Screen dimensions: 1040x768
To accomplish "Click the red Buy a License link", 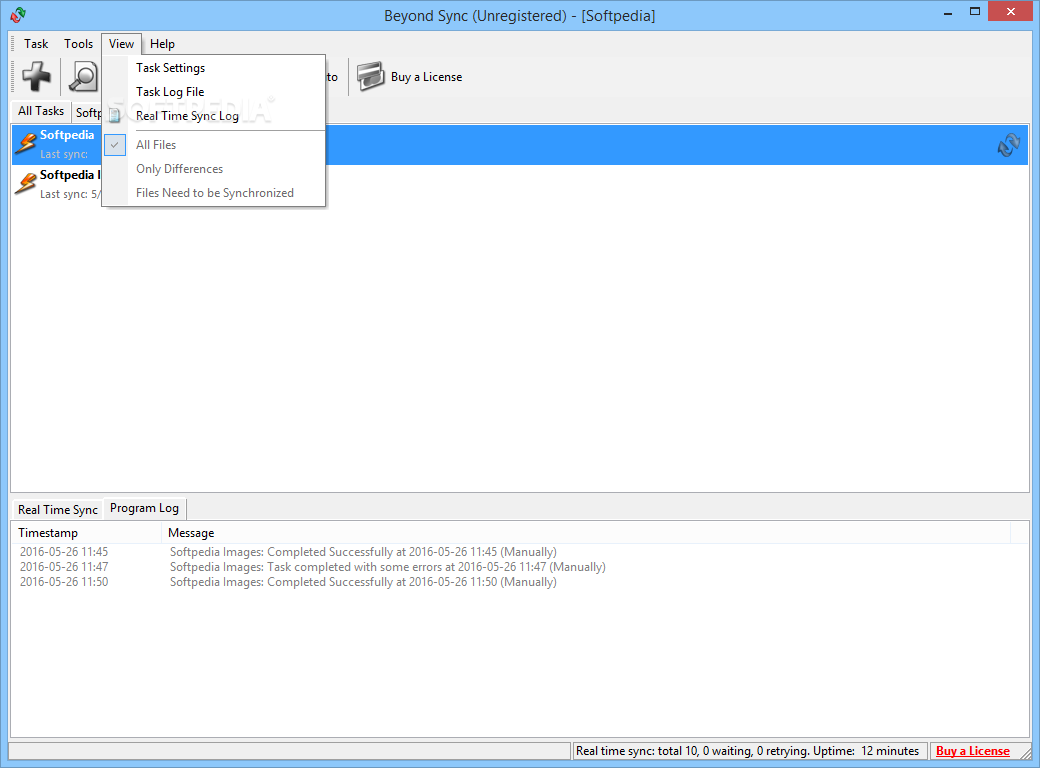I will click(x=972, y=751).
